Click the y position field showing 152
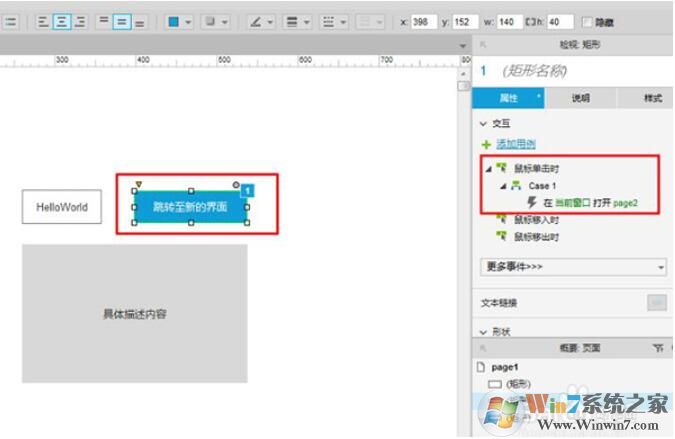 [464, 22]
